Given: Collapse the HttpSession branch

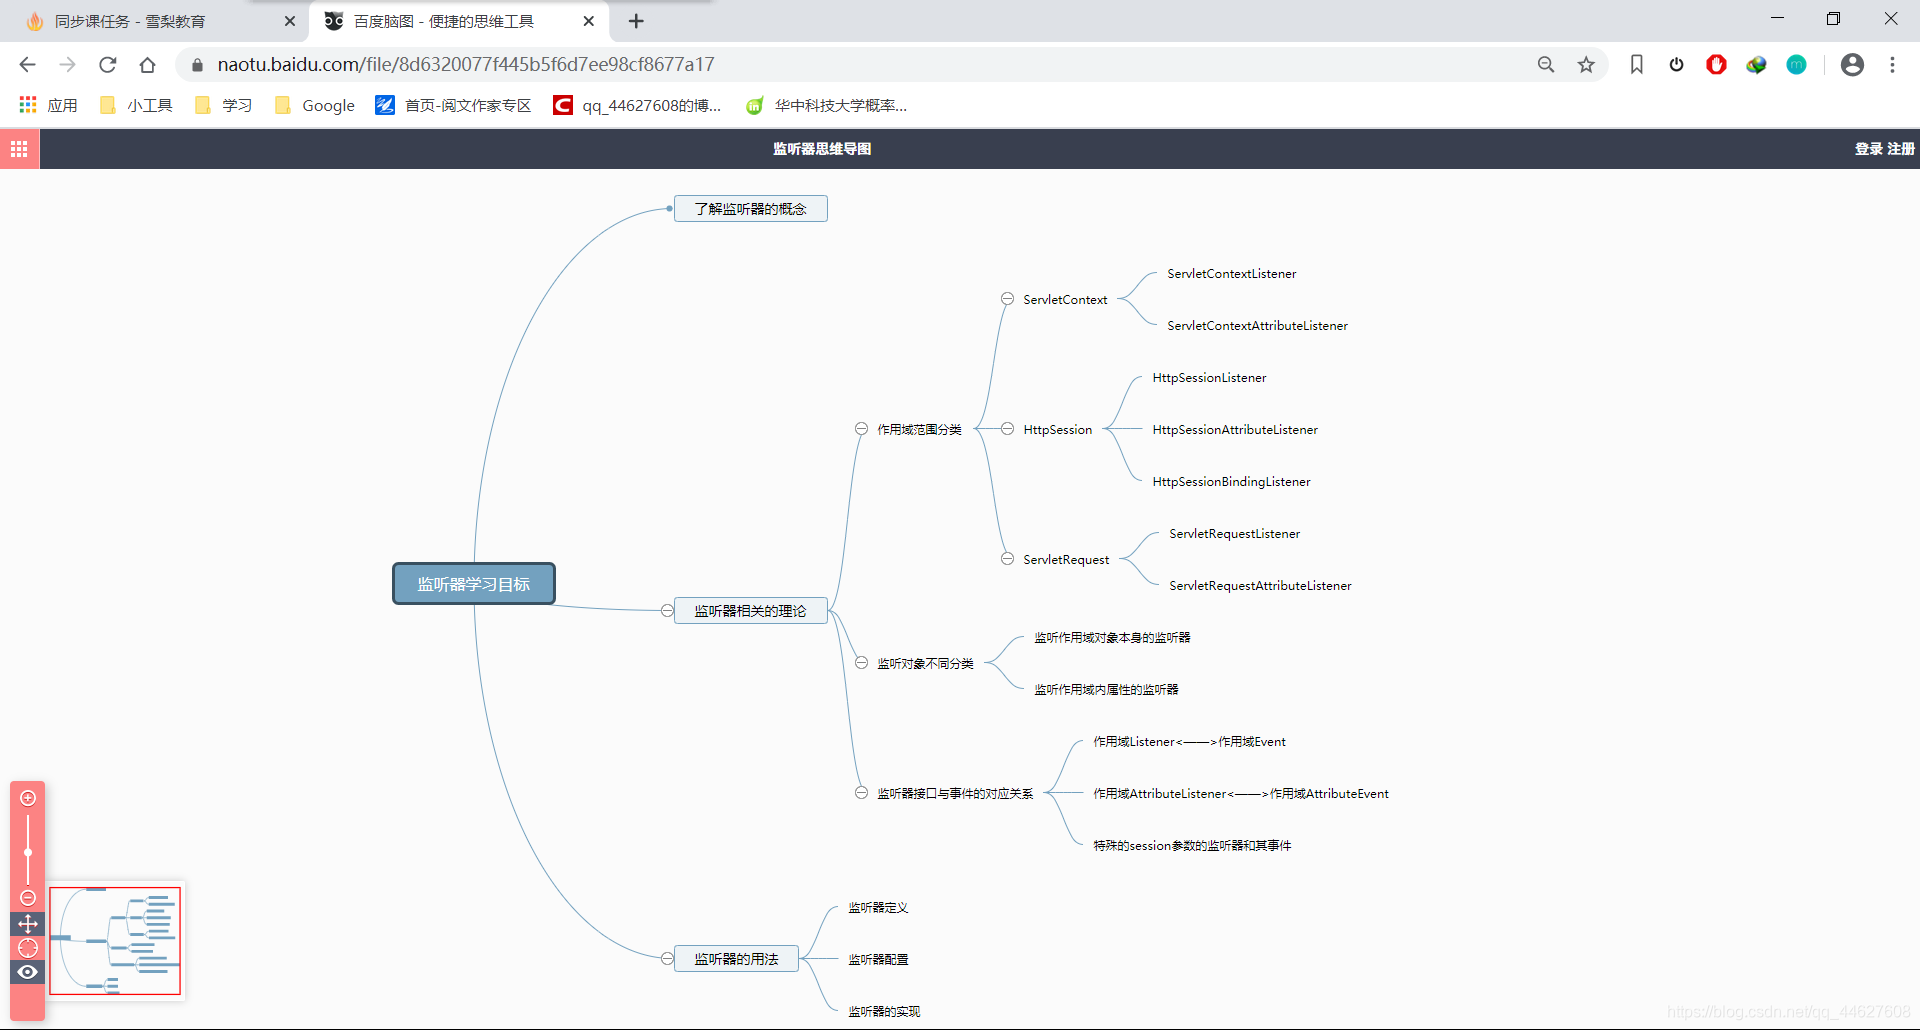Looking at the screenshot, I should (x=1007, y=429).
